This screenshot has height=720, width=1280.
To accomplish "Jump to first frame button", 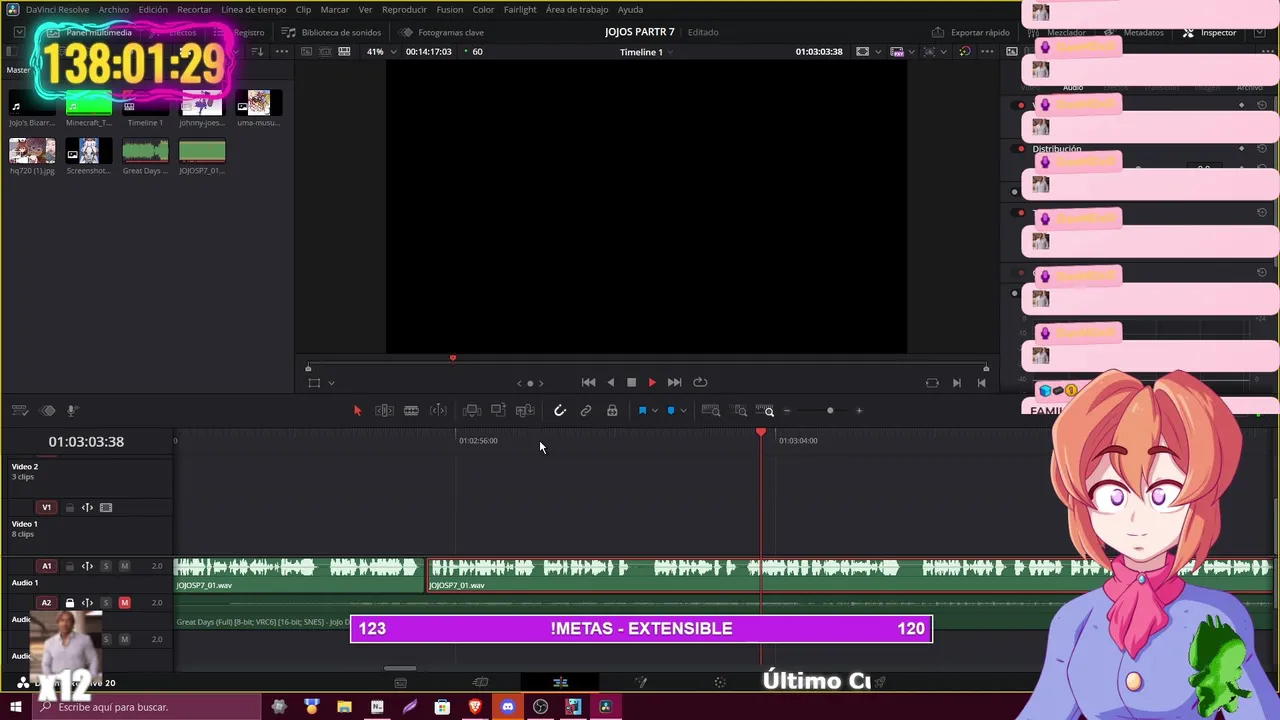I will coord(588,382).
